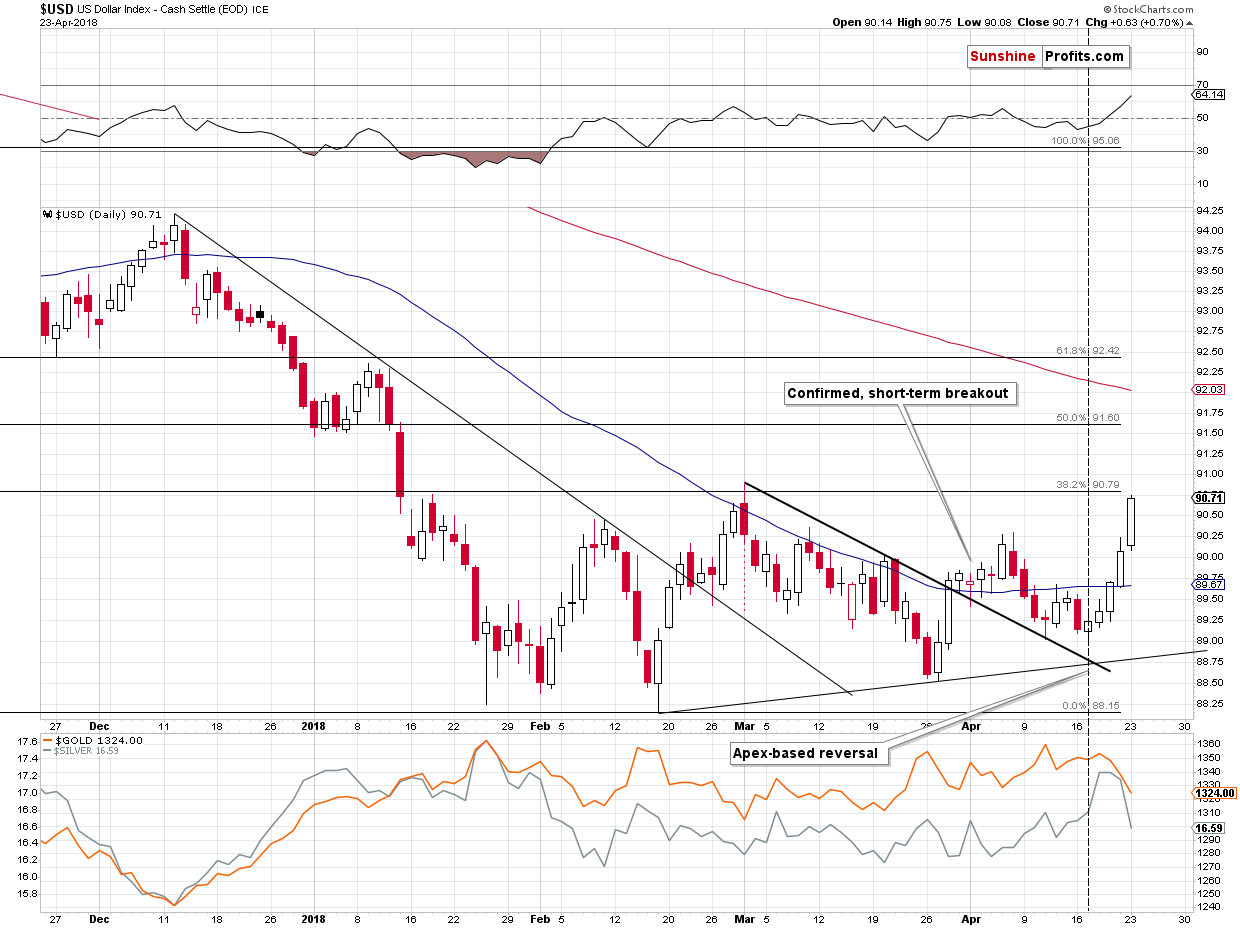The width and height of the screenshot is (1240, 928).
Task: Click the 61.8%: 92.42 Fibonacci label
Action: (x=1086, y=351)
